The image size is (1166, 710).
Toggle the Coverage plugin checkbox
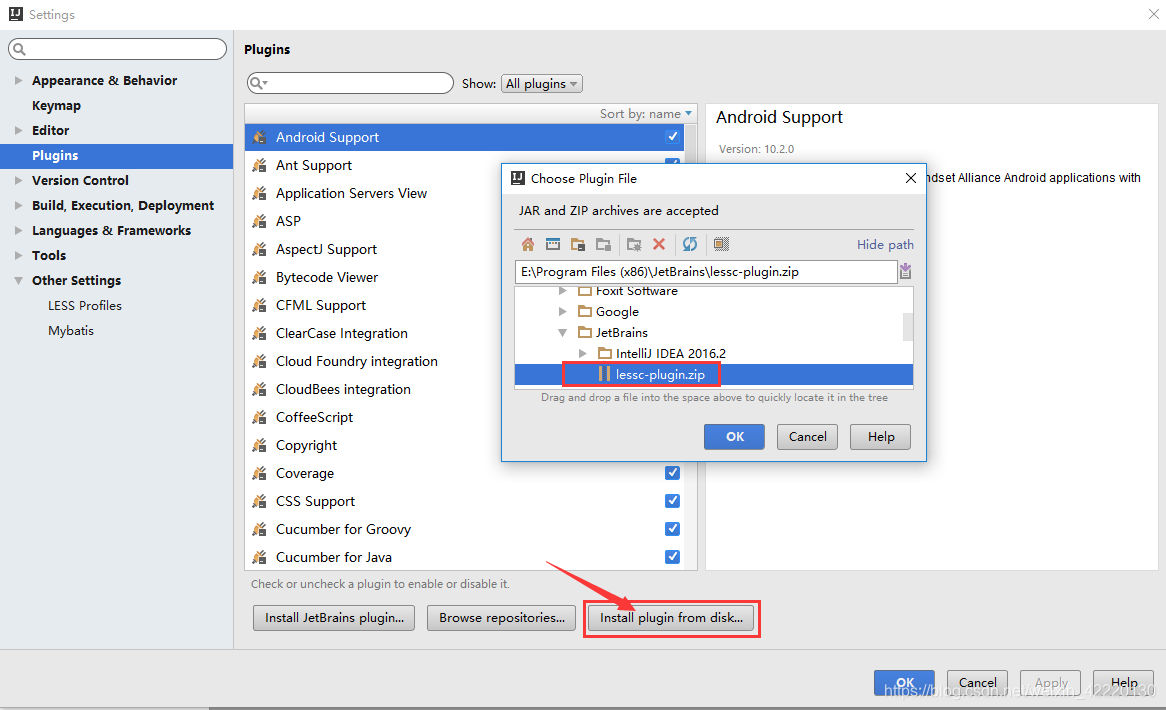point(672,473)
